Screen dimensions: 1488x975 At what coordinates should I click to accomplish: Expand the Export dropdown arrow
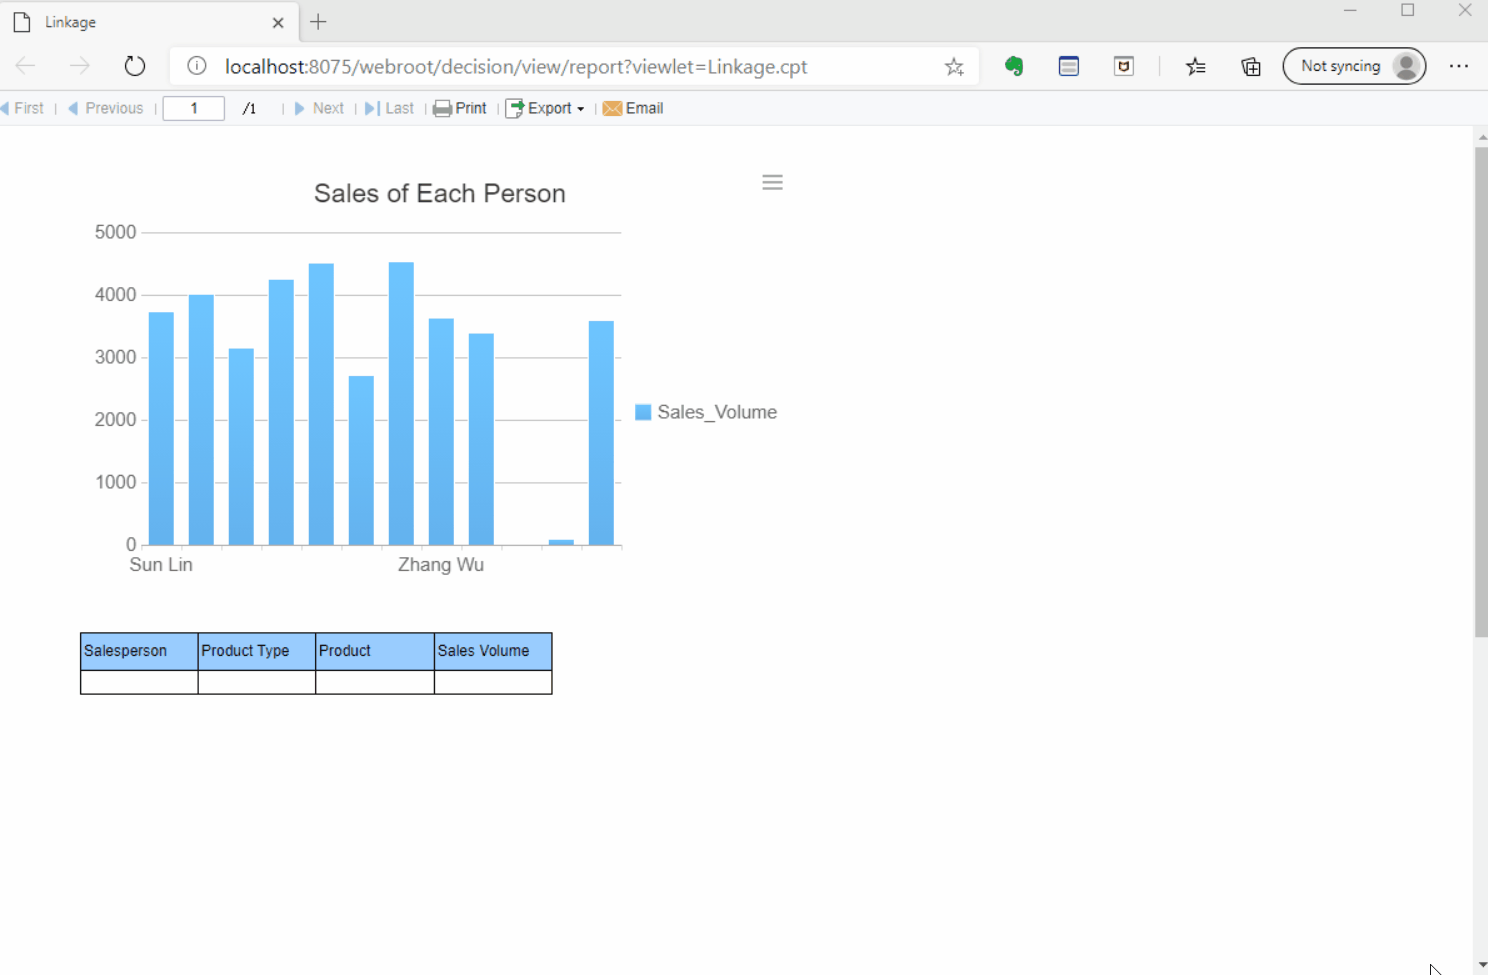point(580,108)
